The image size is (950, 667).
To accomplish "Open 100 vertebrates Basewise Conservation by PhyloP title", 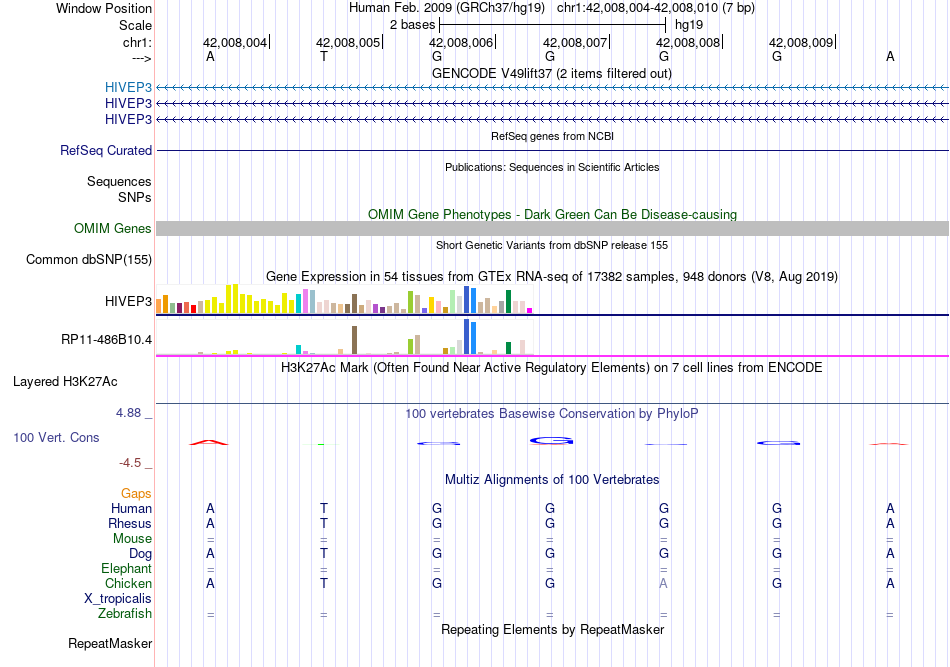I will (x=551, y=414).
